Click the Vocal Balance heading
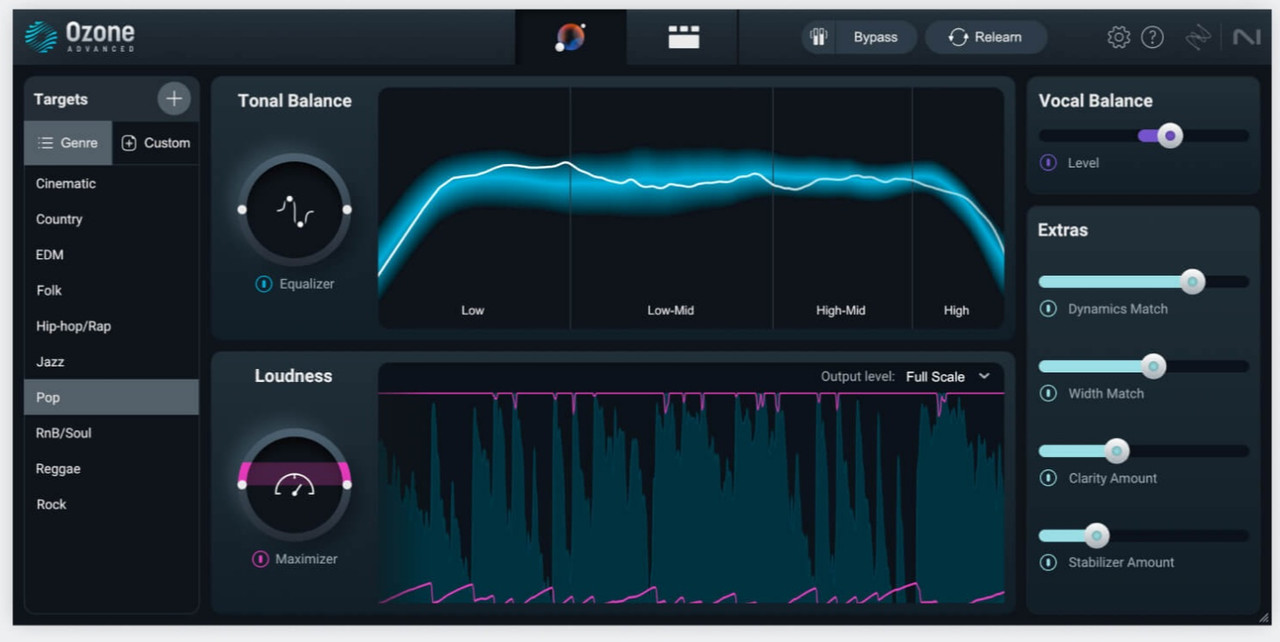 pos(1095,101)
